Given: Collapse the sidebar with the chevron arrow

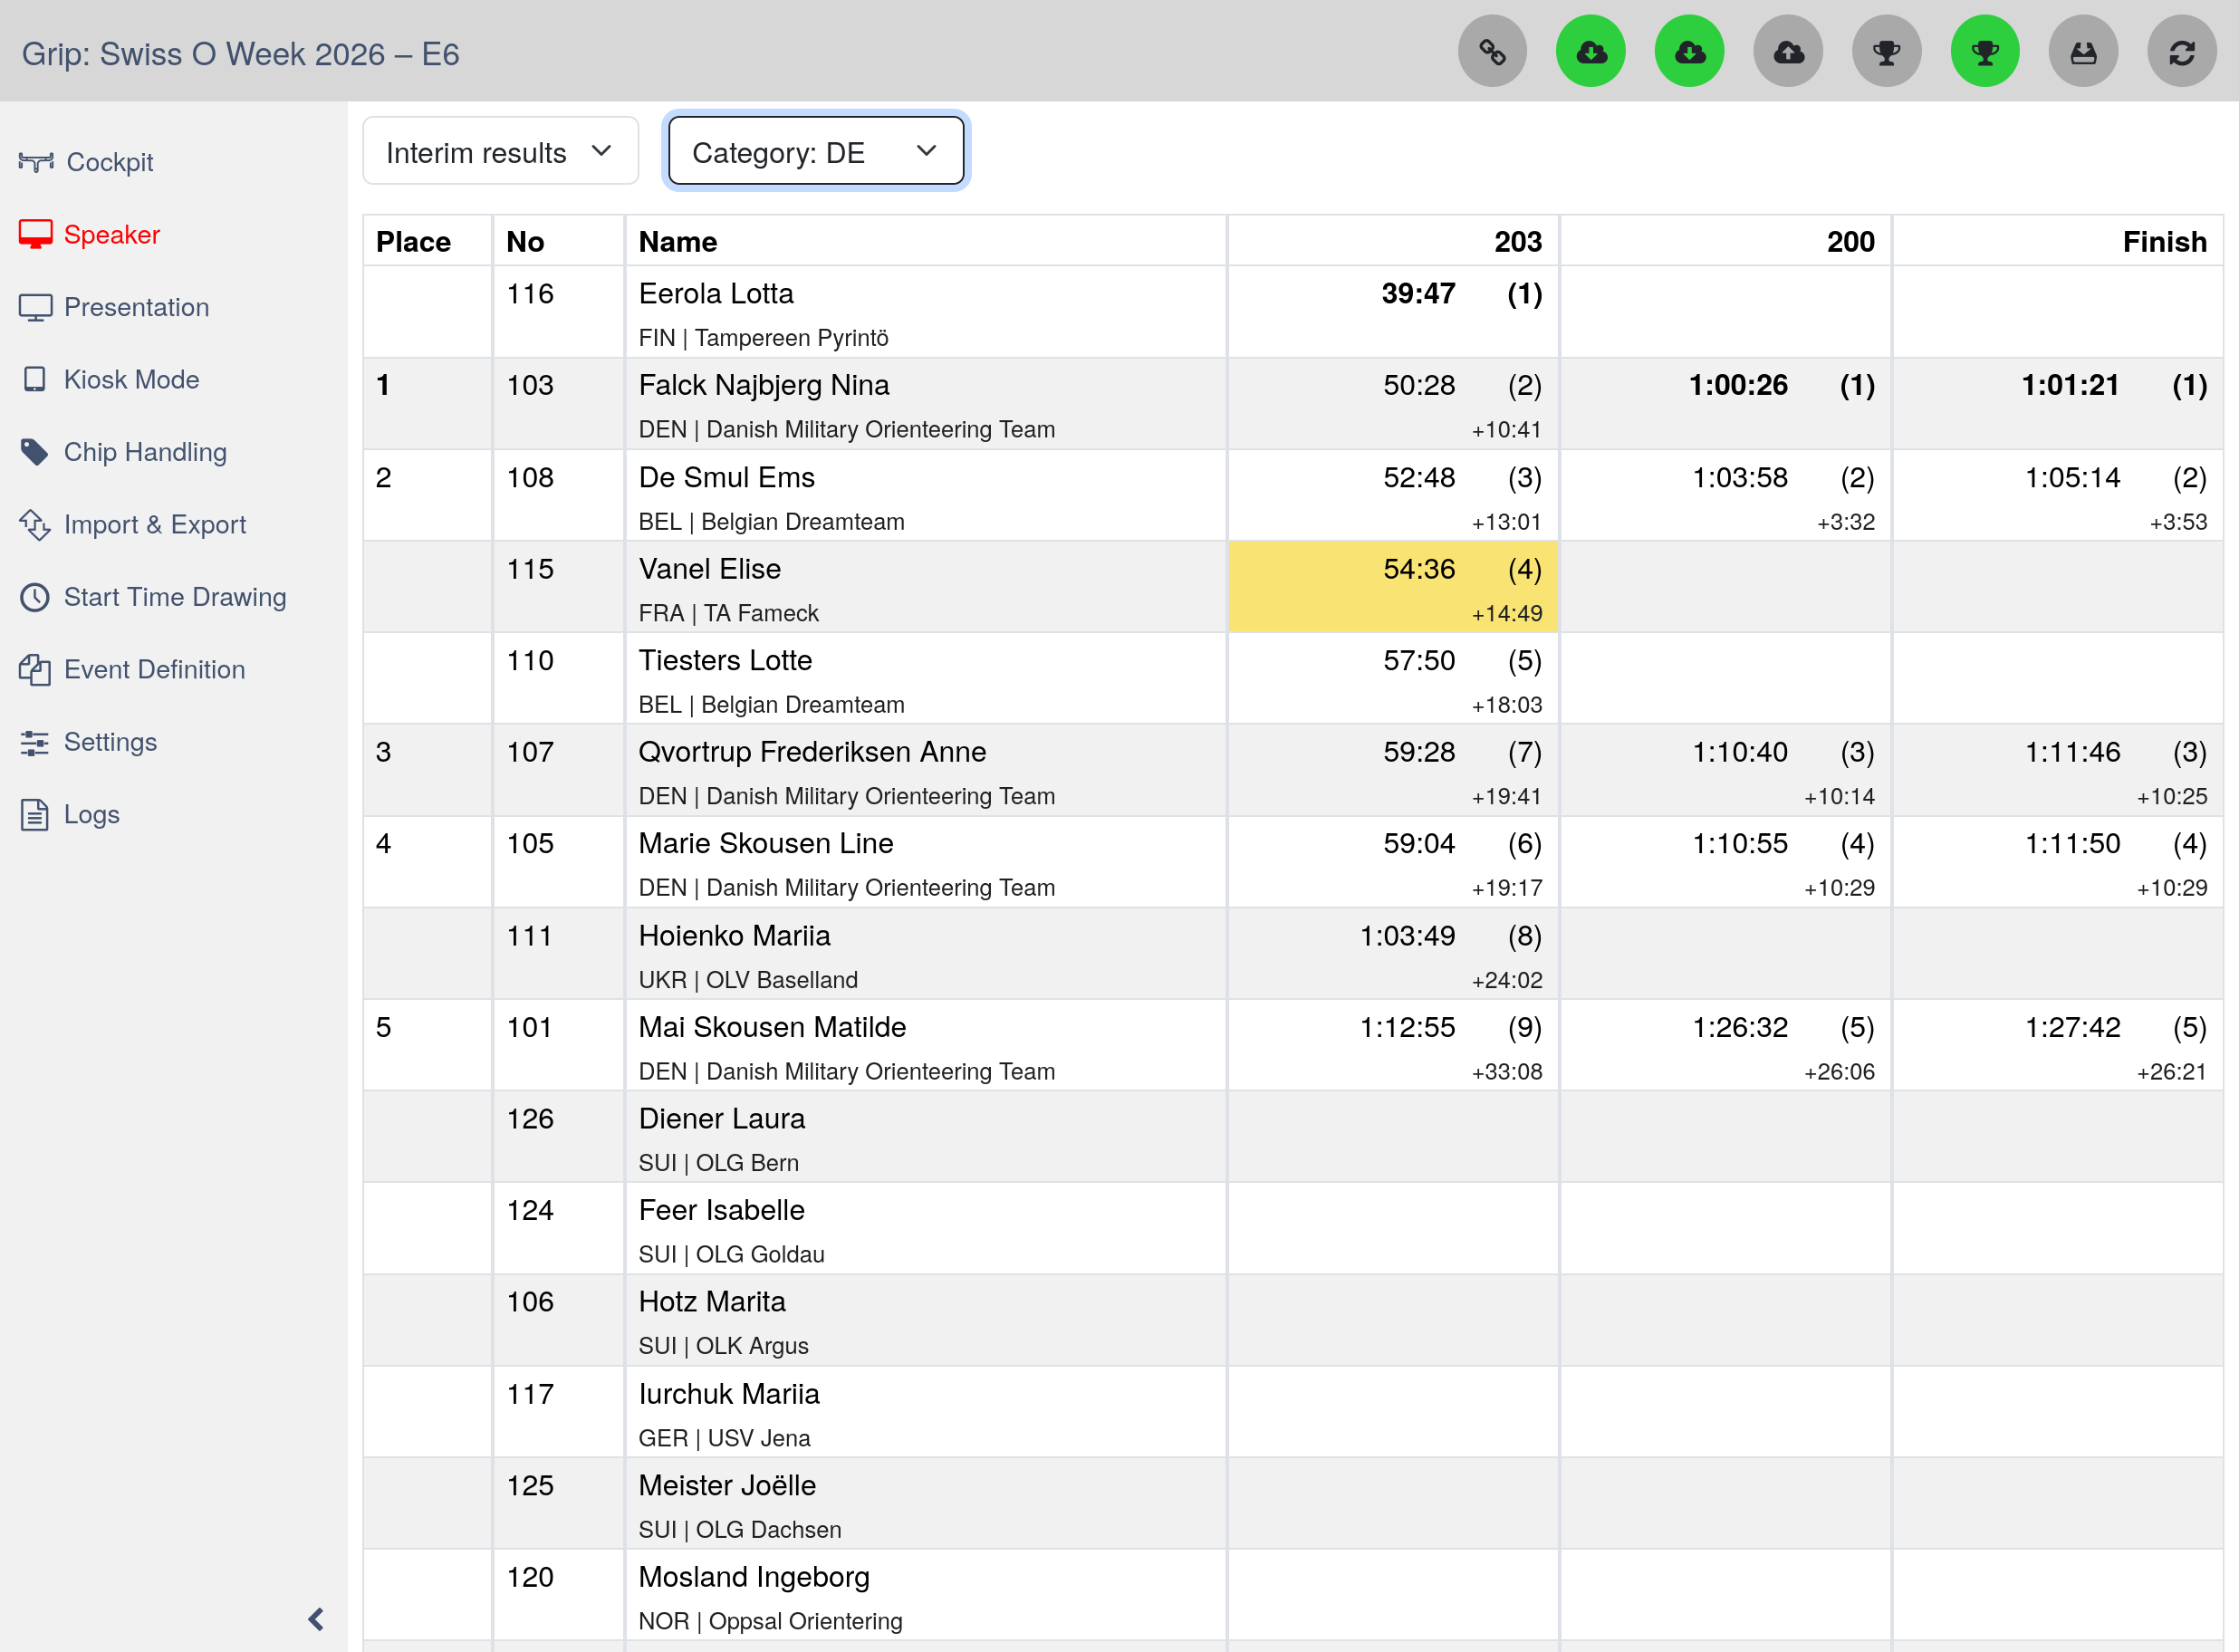Looking at the screenshot, I should coord(316,1619).
